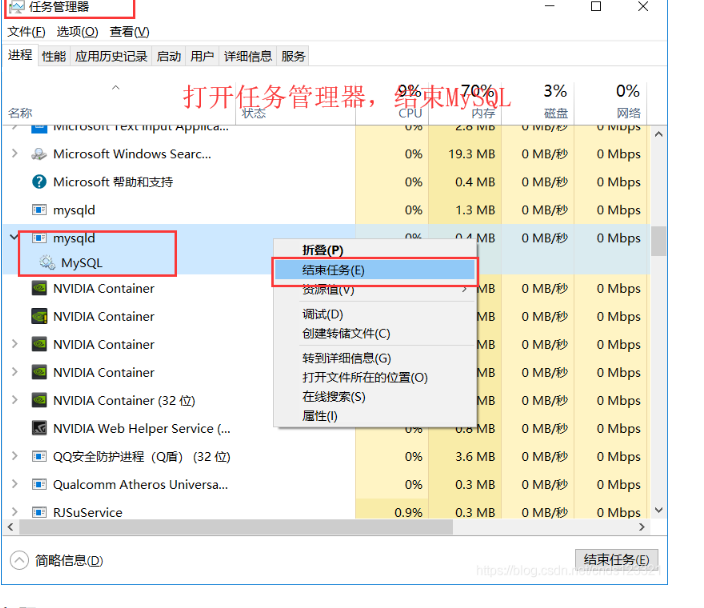Image resolution: width=704 pixels, height=608 pixels.
Task: Click the Microsoft Windows Search process icon
Action: pos(39,154)
